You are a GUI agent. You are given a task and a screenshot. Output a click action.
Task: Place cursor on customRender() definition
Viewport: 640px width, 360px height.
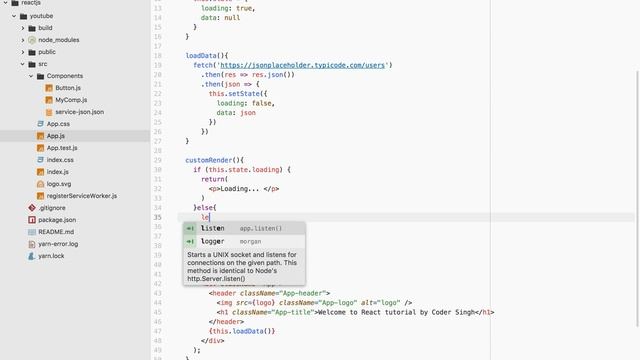pyautogui.click(x=214, y=160)
